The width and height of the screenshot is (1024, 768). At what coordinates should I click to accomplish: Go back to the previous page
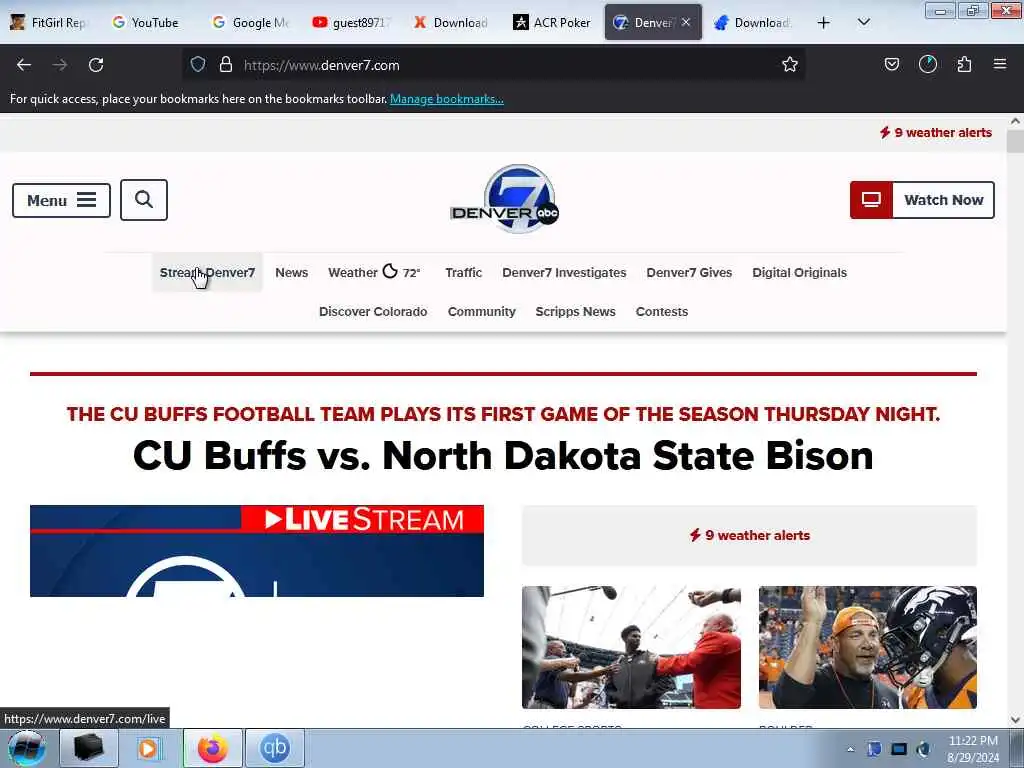24,65
